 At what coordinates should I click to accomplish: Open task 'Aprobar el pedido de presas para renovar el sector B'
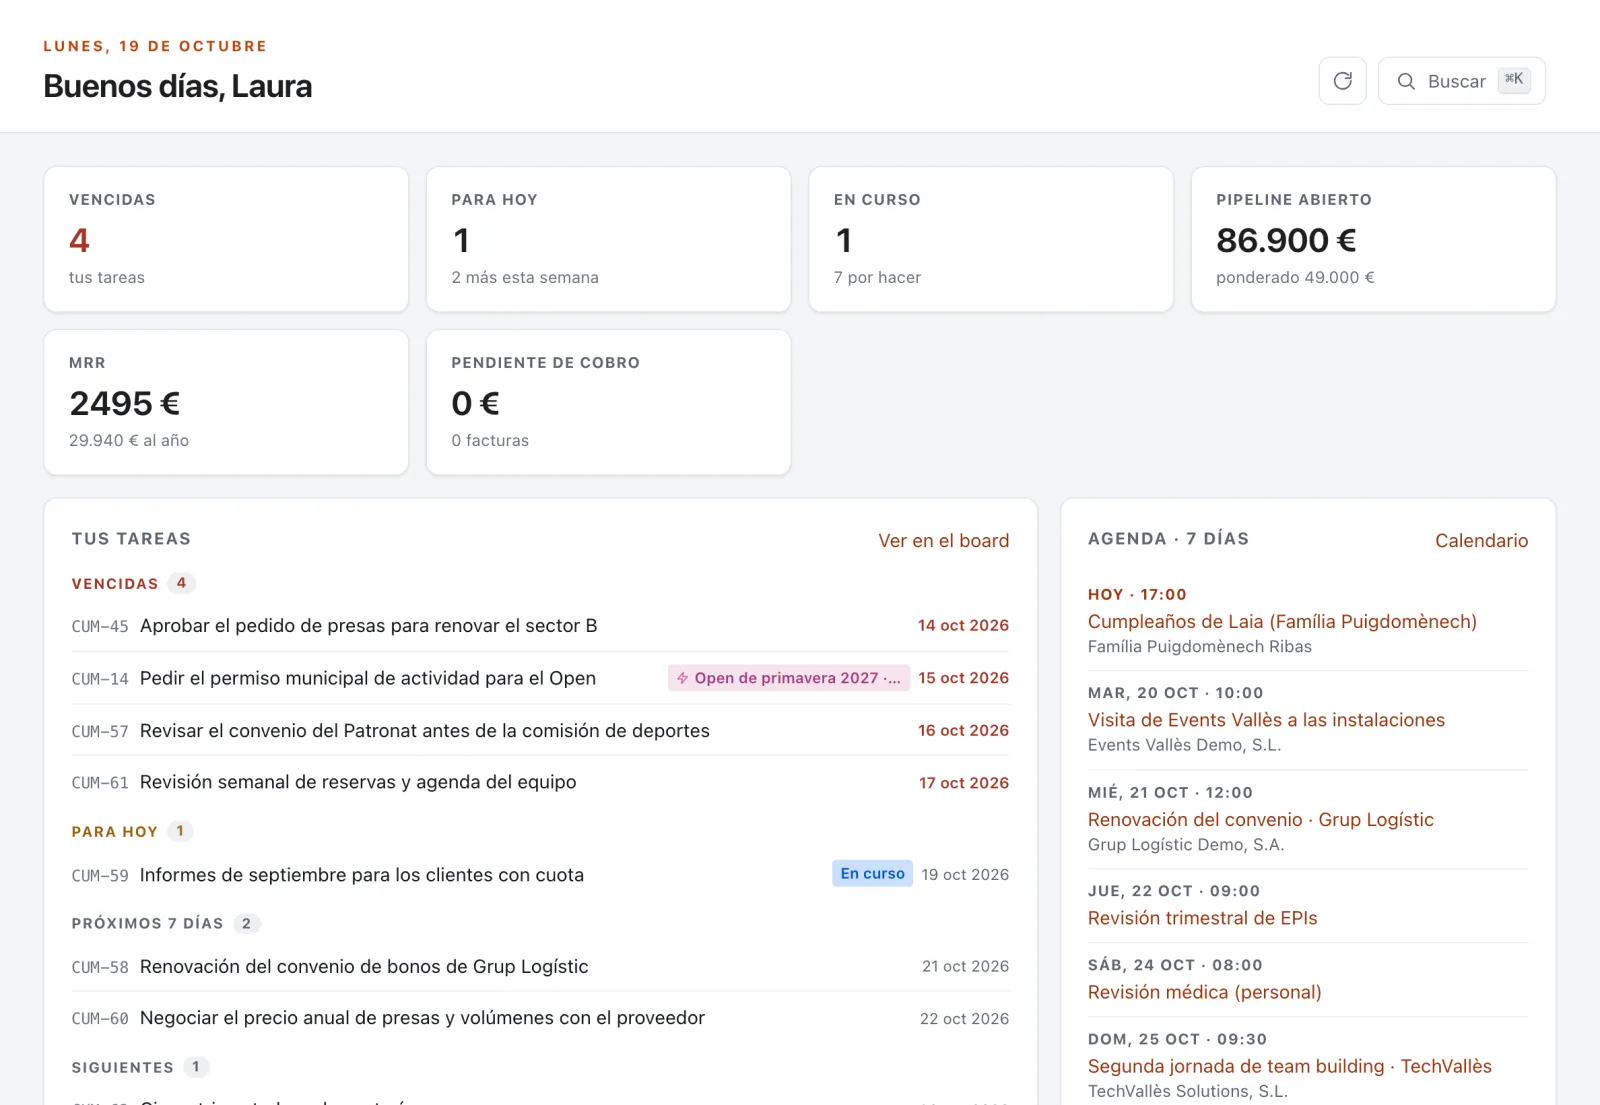(x=540, y=626)
